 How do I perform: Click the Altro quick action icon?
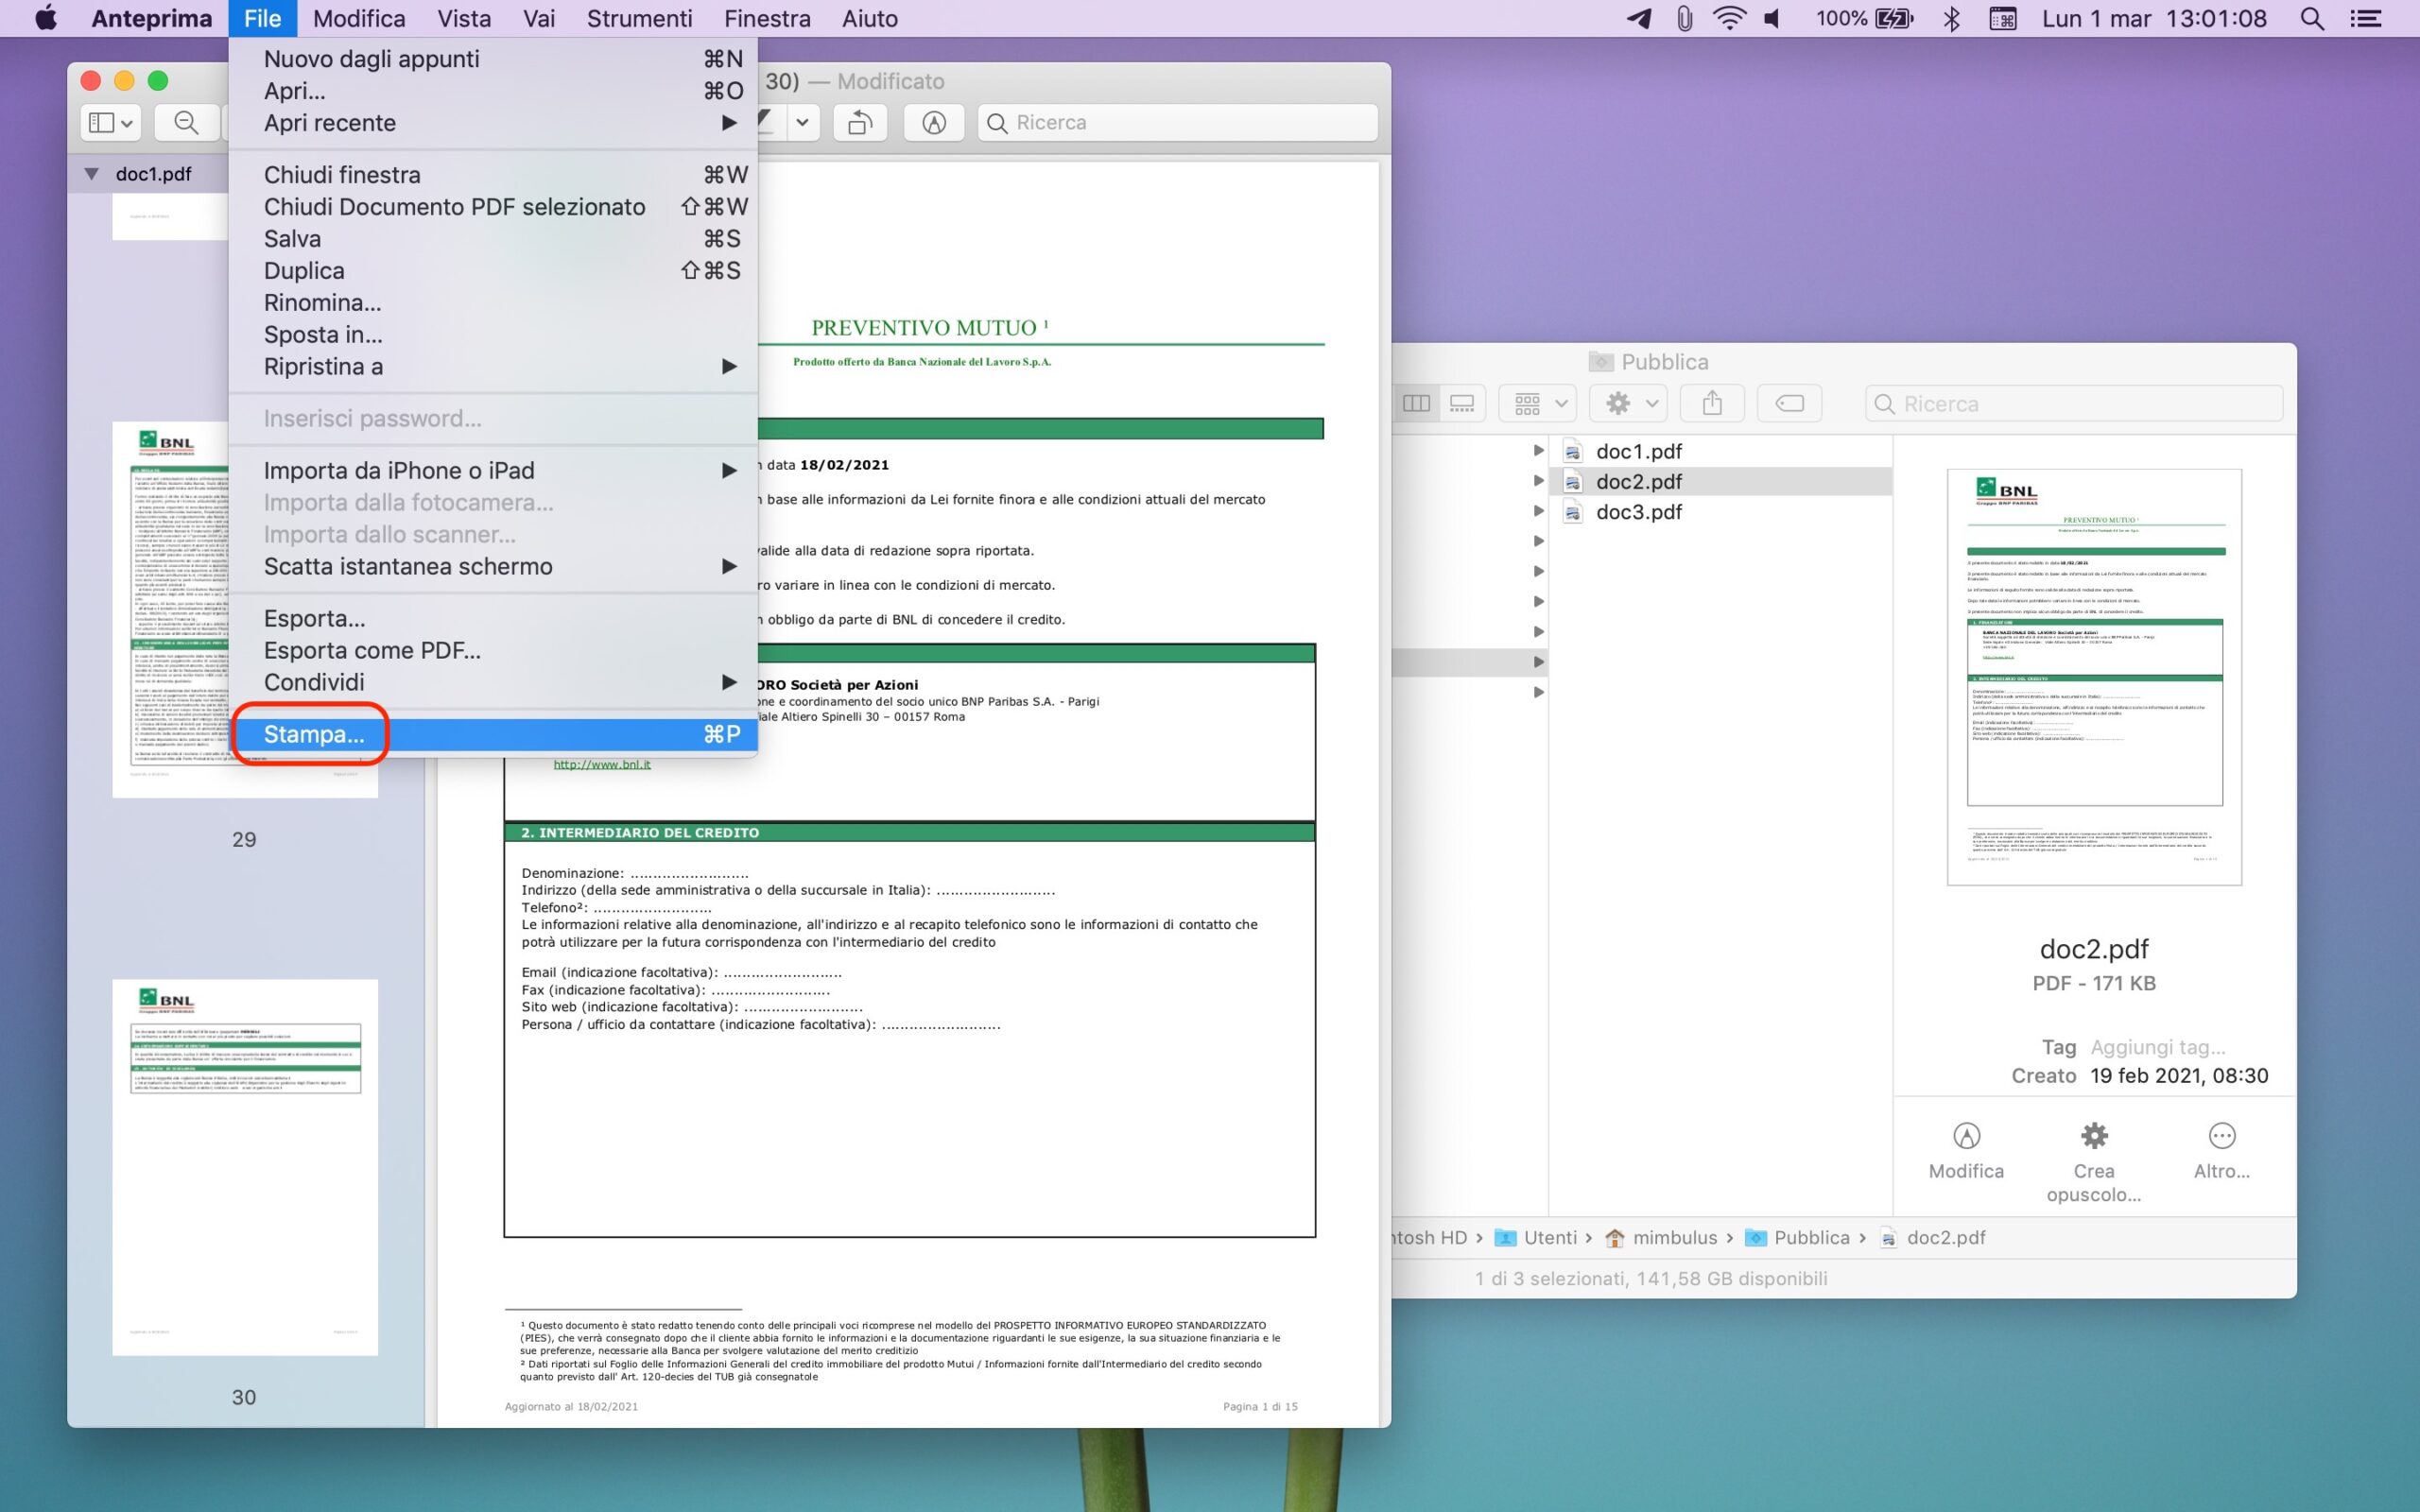(2221, 1136)
